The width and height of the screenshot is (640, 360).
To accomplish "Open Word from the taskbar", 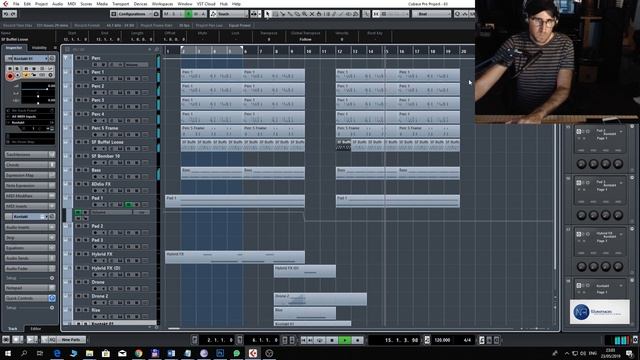I will 171,353.
